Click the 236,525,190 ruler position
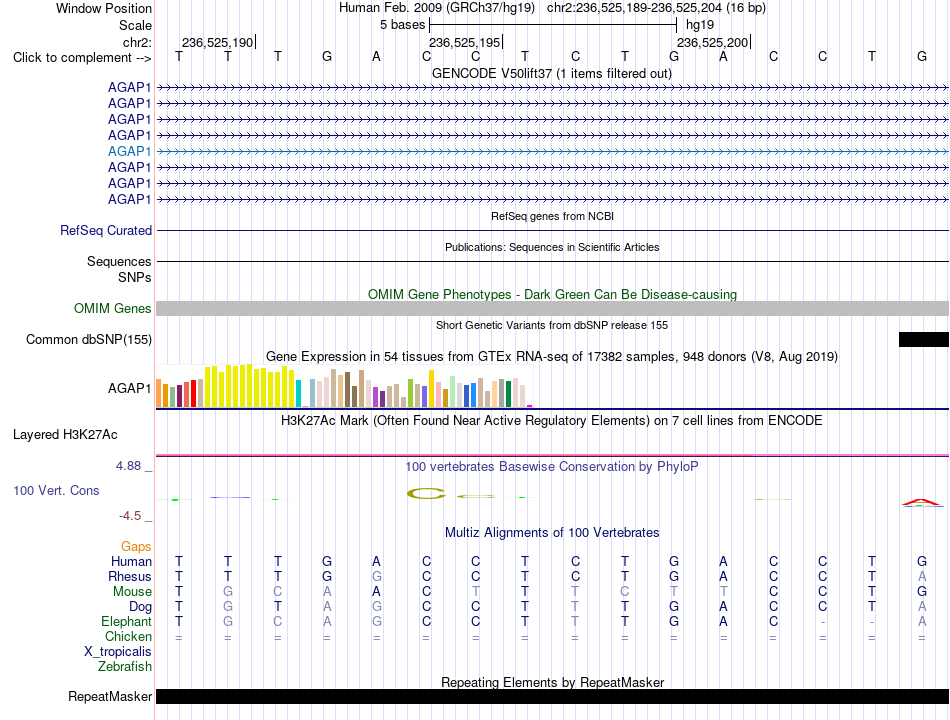950x720 pixels. [x=218, y=42]
